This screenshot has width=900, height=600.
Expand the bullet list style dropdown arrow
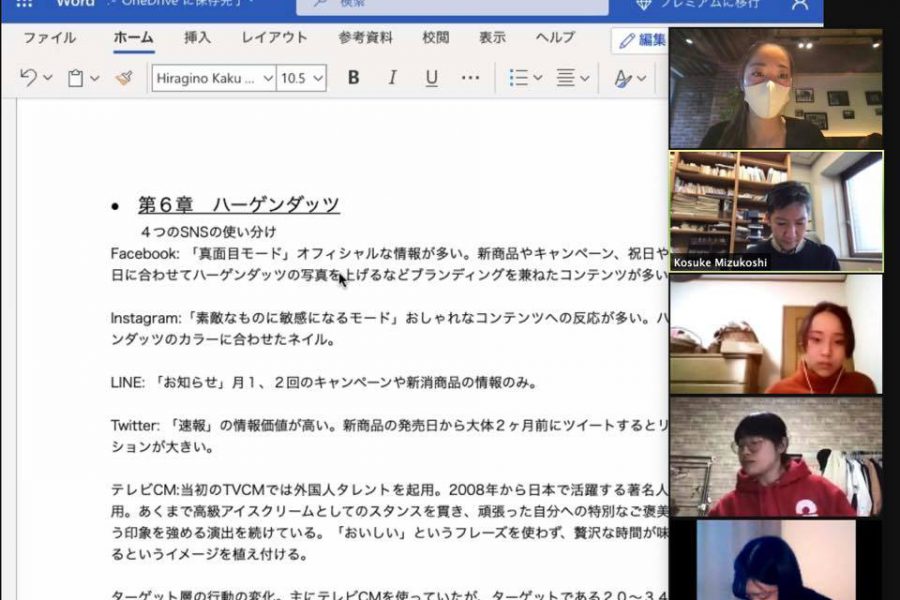coord(538,78)
